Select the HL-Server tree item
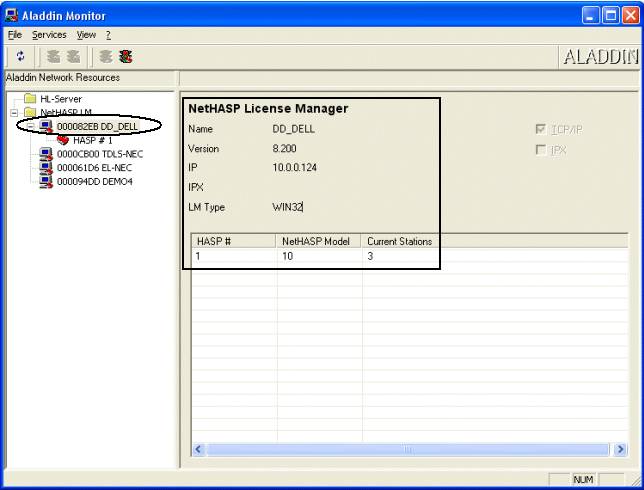This screenshot has width=644, height=490. [x=61, y=99]
